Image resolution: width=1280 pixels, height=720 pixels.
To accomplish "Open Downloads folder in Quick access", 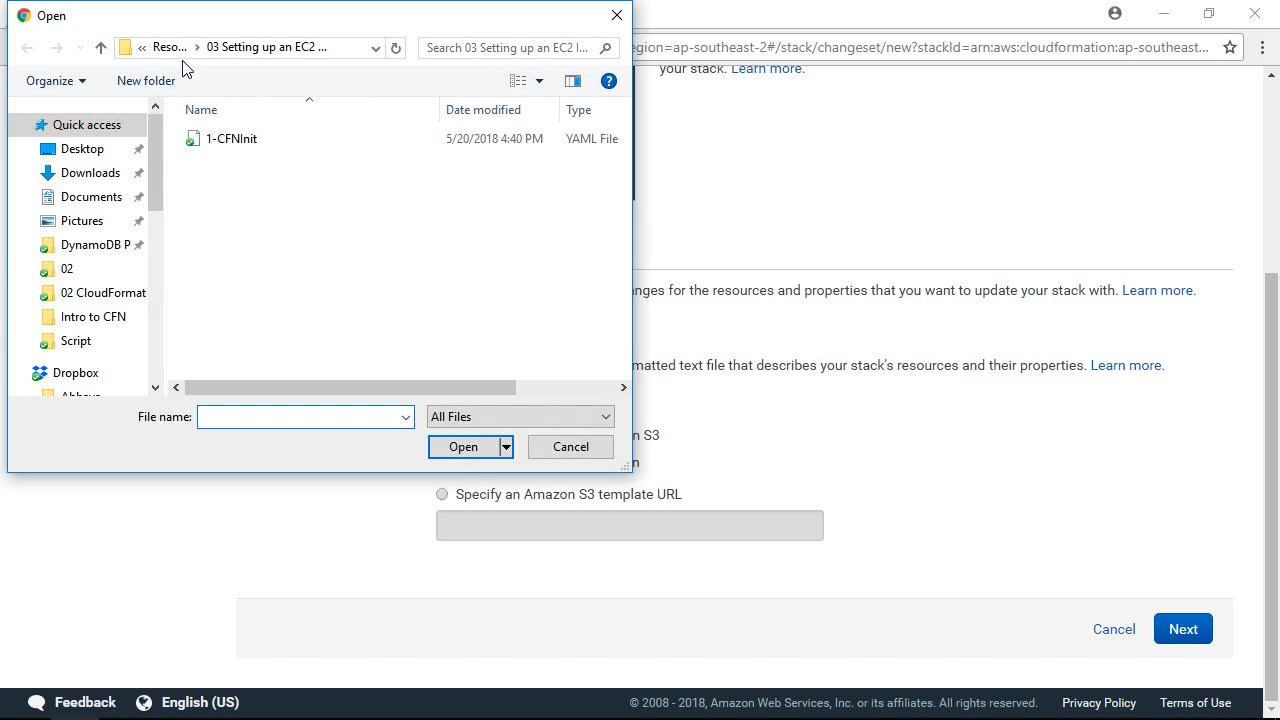I will pos(90,173).
